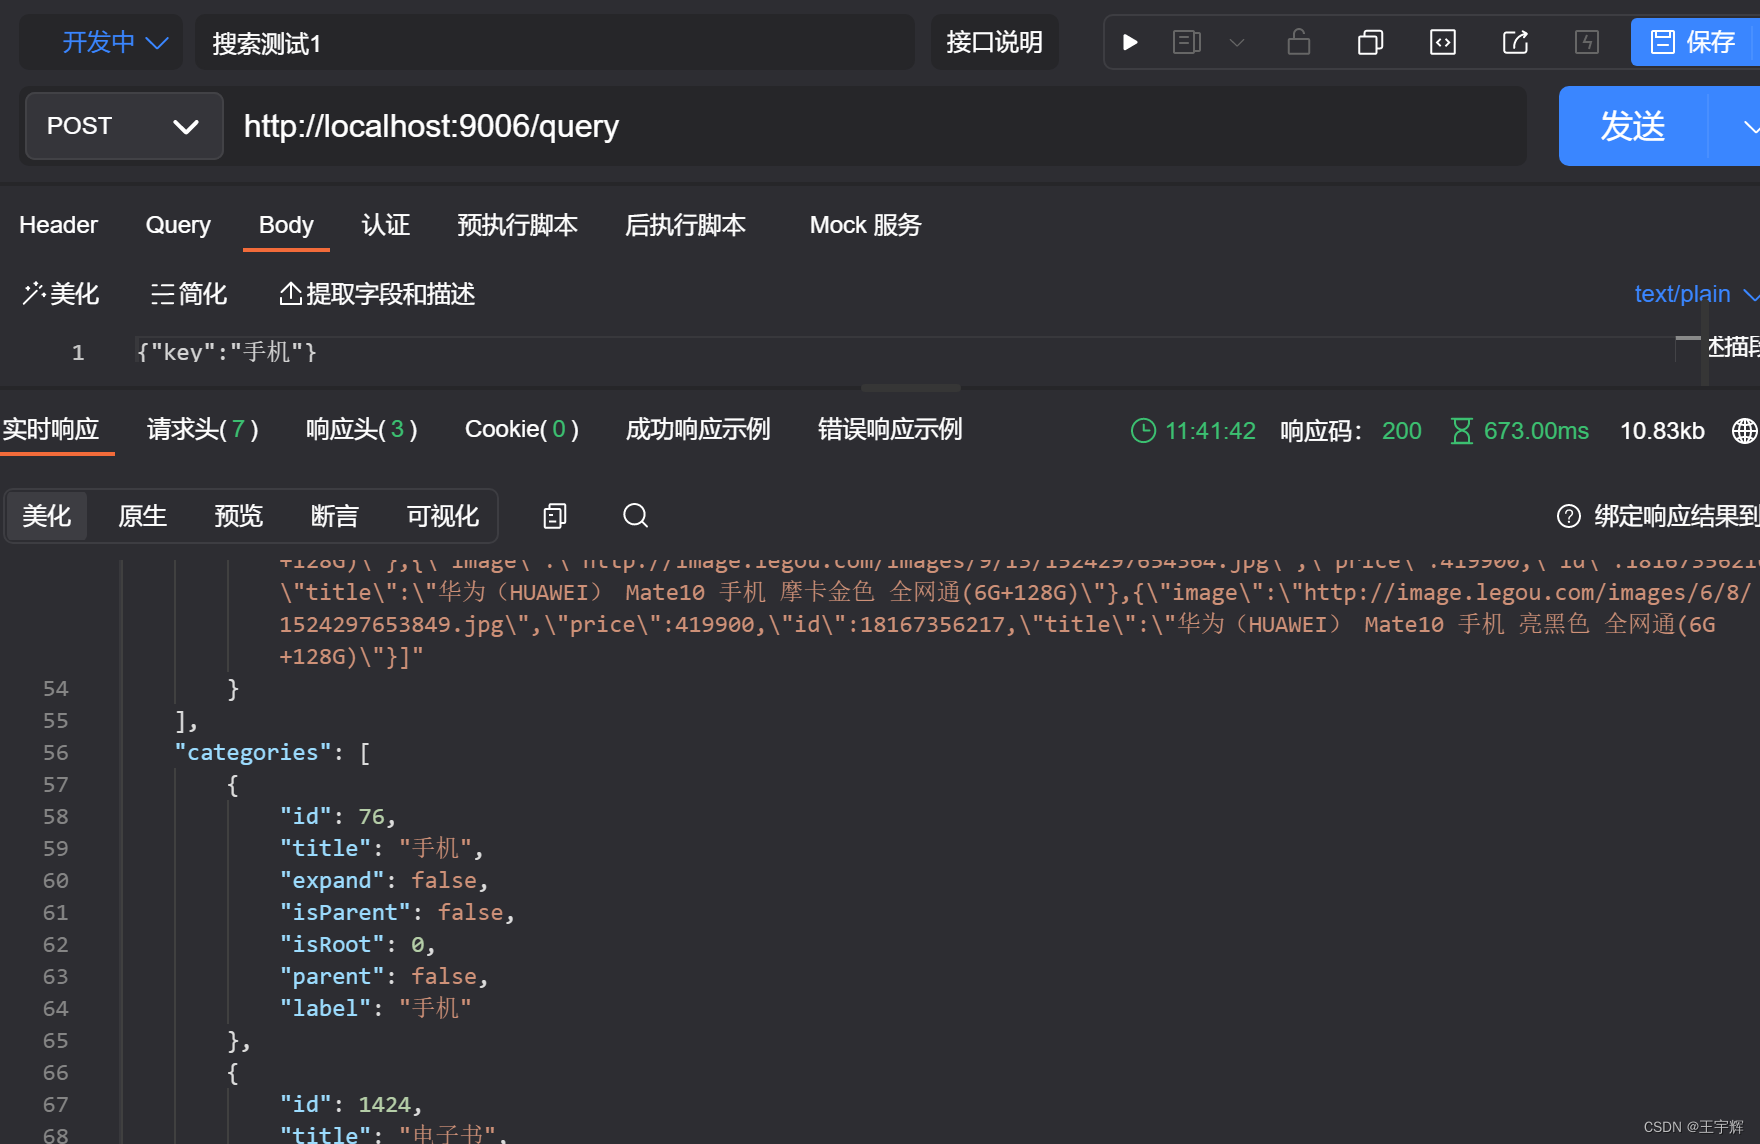Switch to the Header tab
Viewport: 1760px width, 1144px height.
[x=58, y=225]
